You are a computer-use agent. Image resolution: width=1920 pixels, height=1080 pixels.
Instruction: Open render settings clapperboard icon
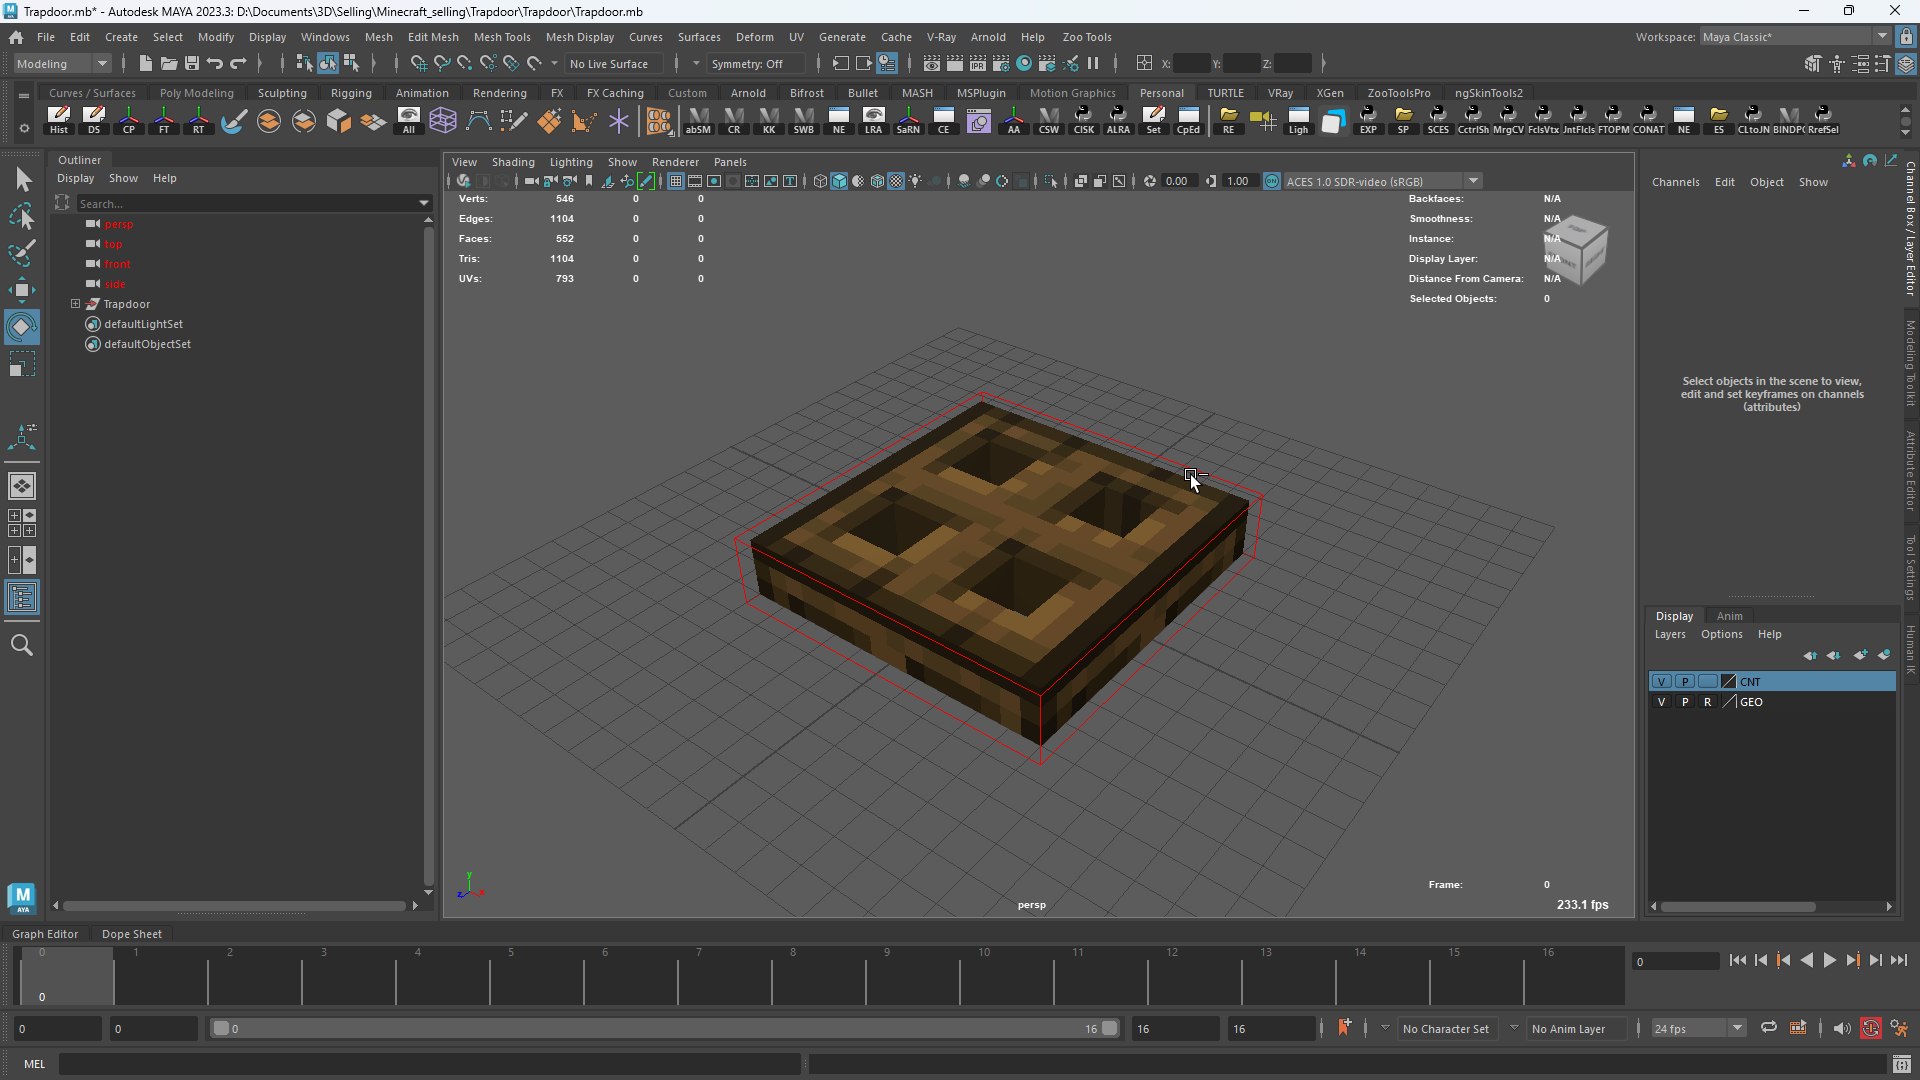pyautogui.click(x=1000, y=64)
